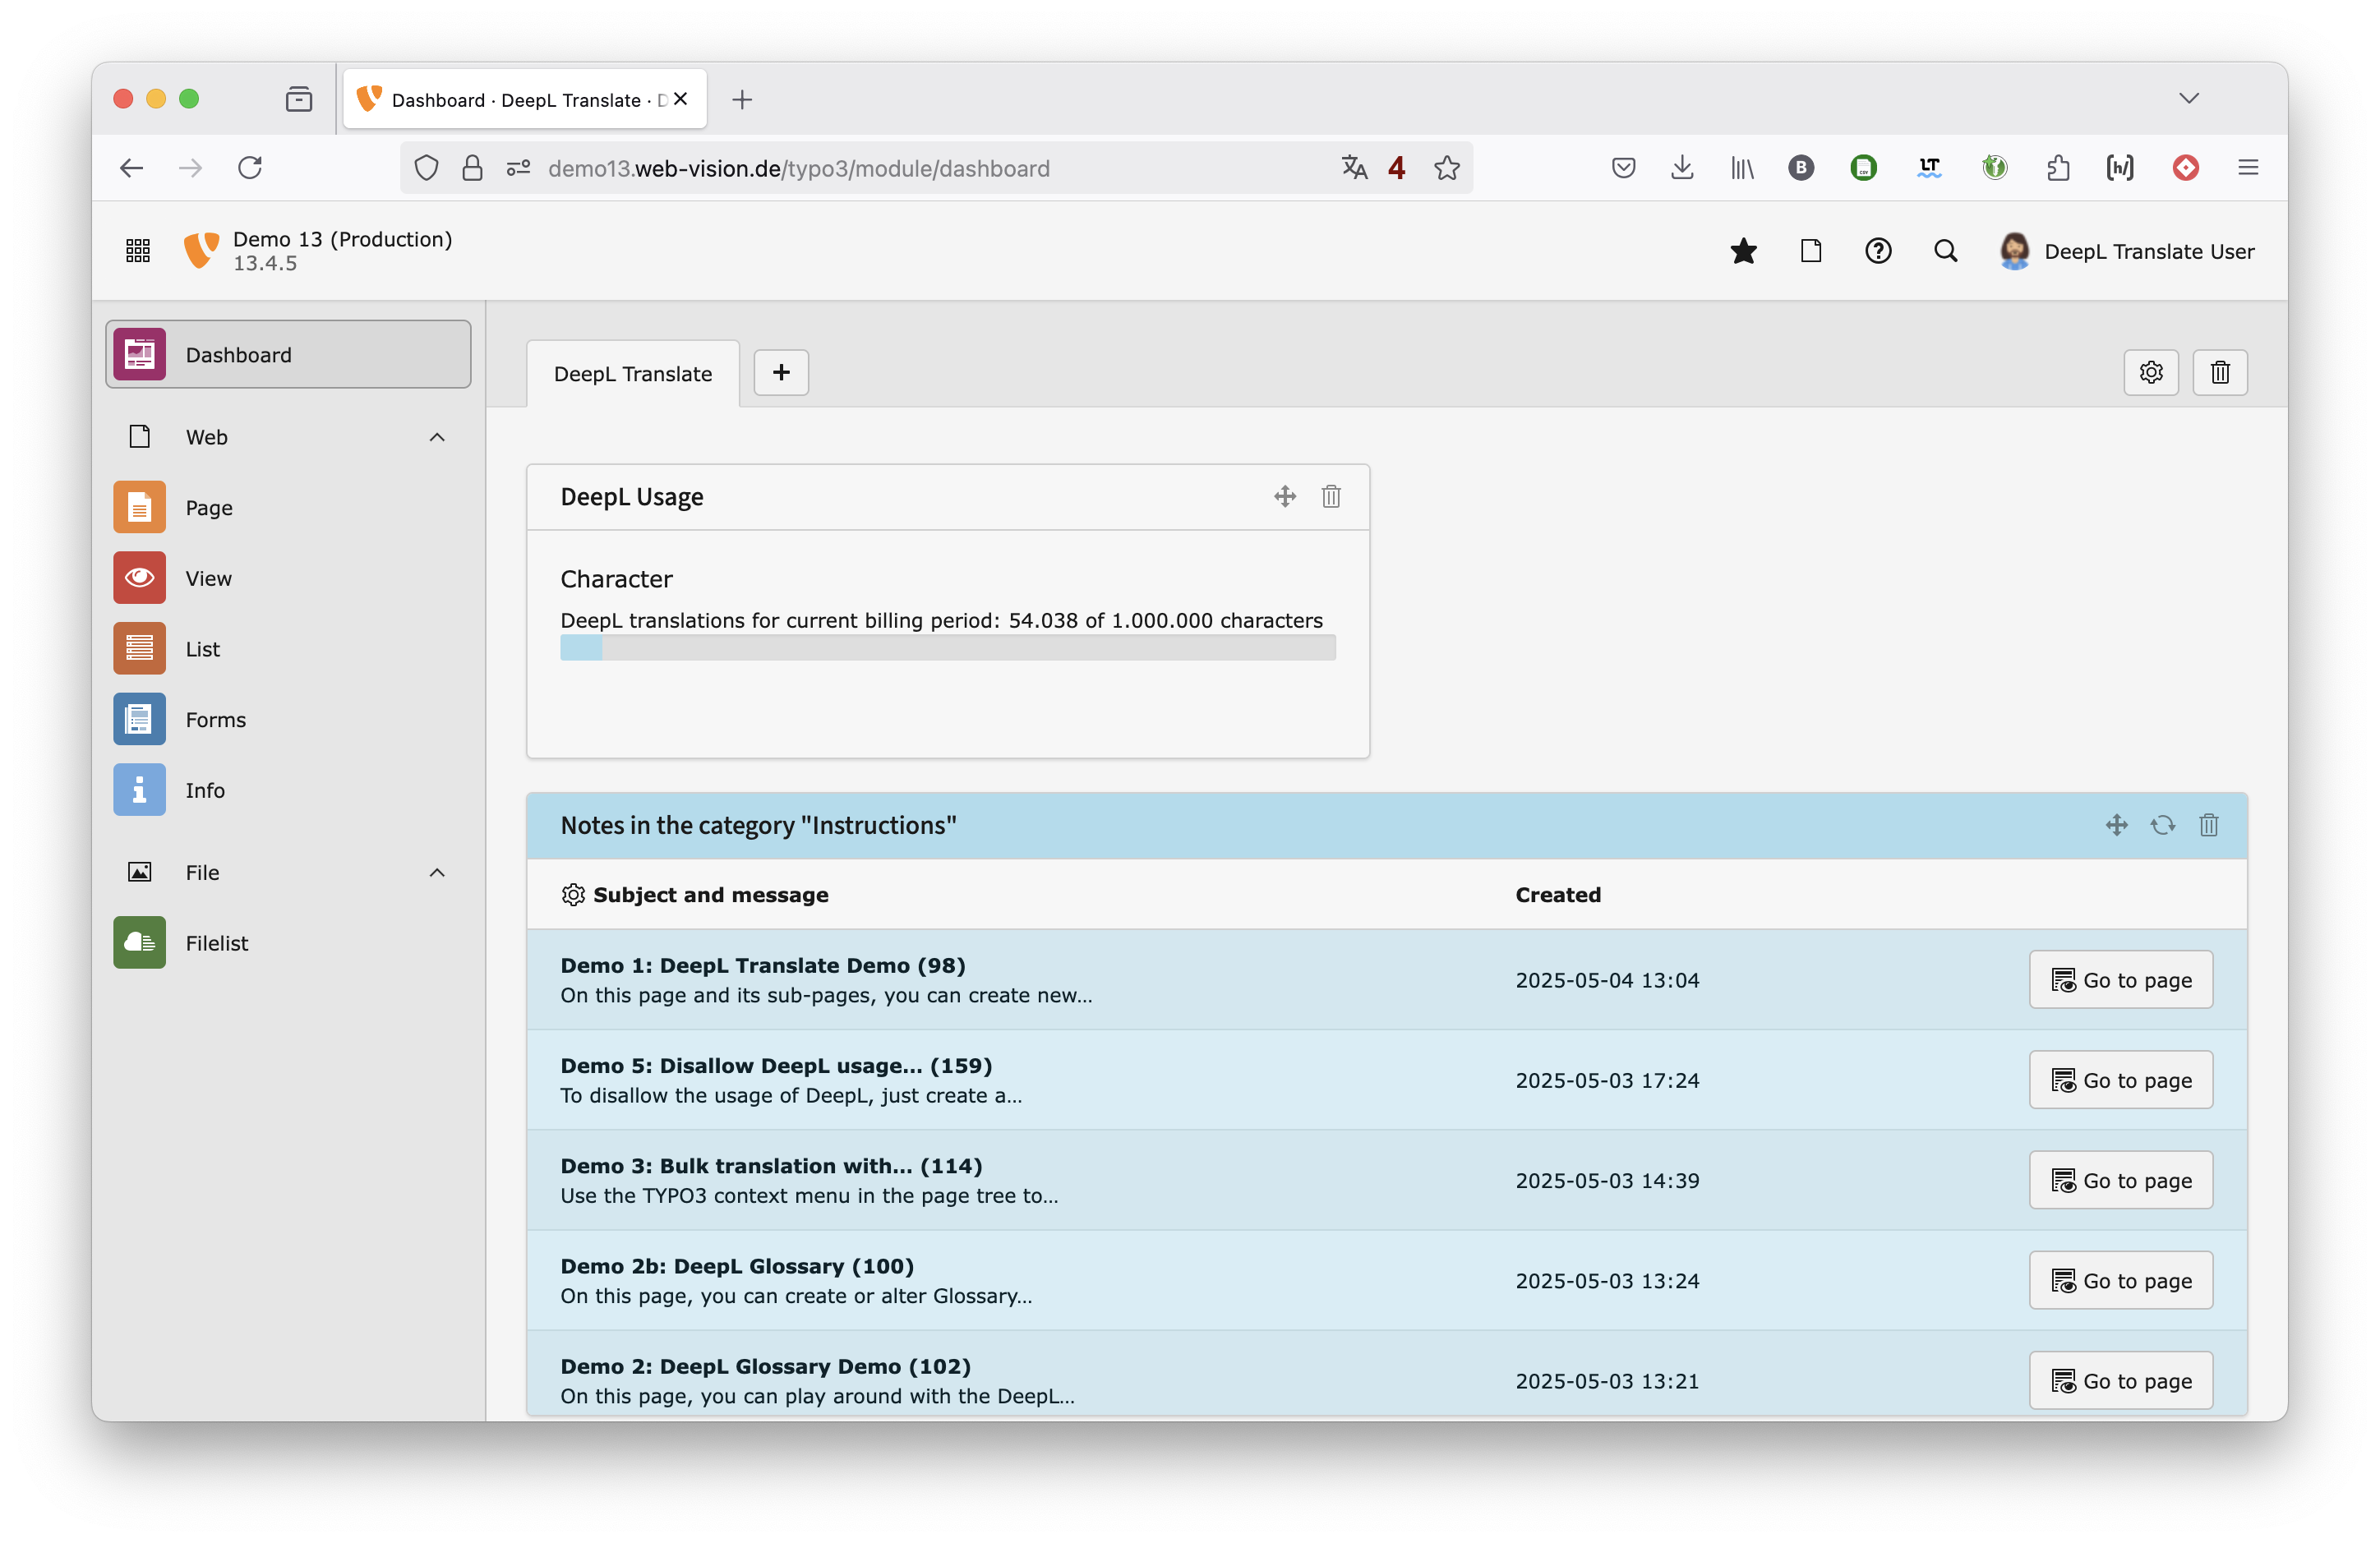Screen dimensions: 2380x1543
Task: Delete the current dashboard
Action: point(2220,373)
